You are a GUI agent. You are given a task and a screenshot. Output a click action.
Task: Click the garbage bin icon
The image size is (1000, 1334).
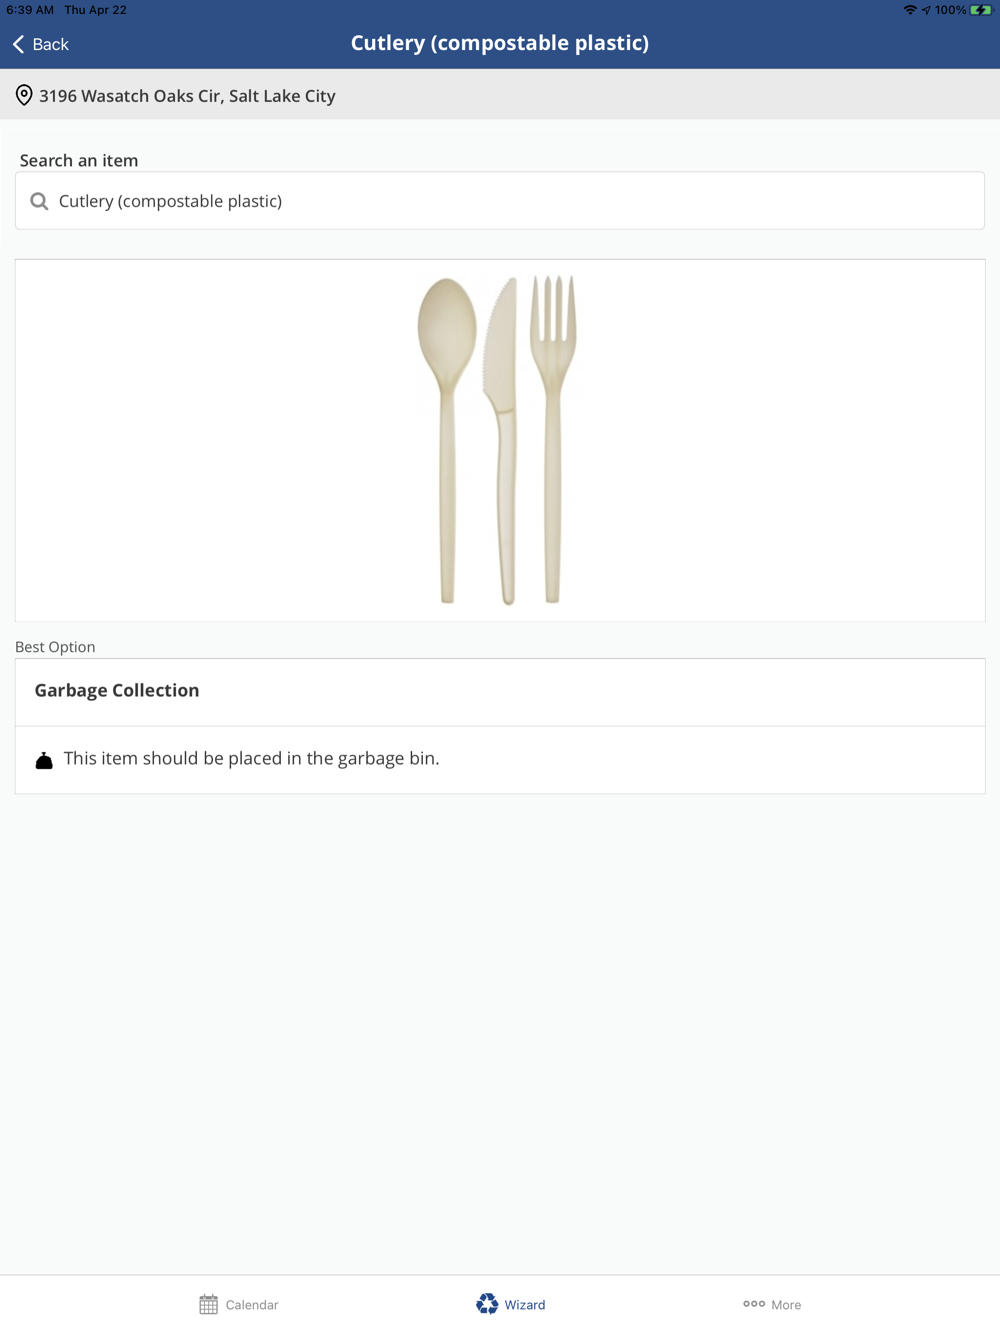pyautogui.click(x=44, y=761)
